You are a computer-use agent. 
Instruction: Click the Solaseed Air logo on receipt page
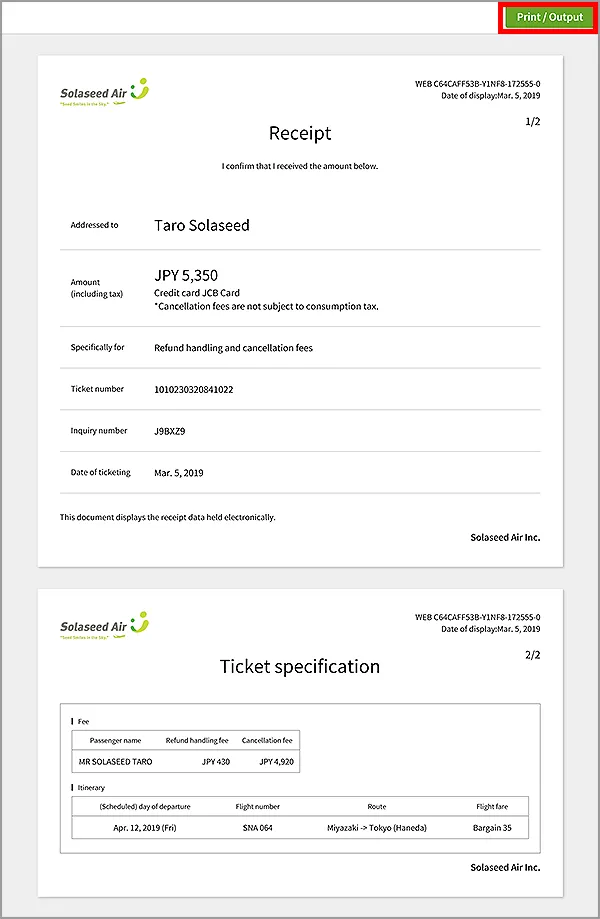[104, 92]
